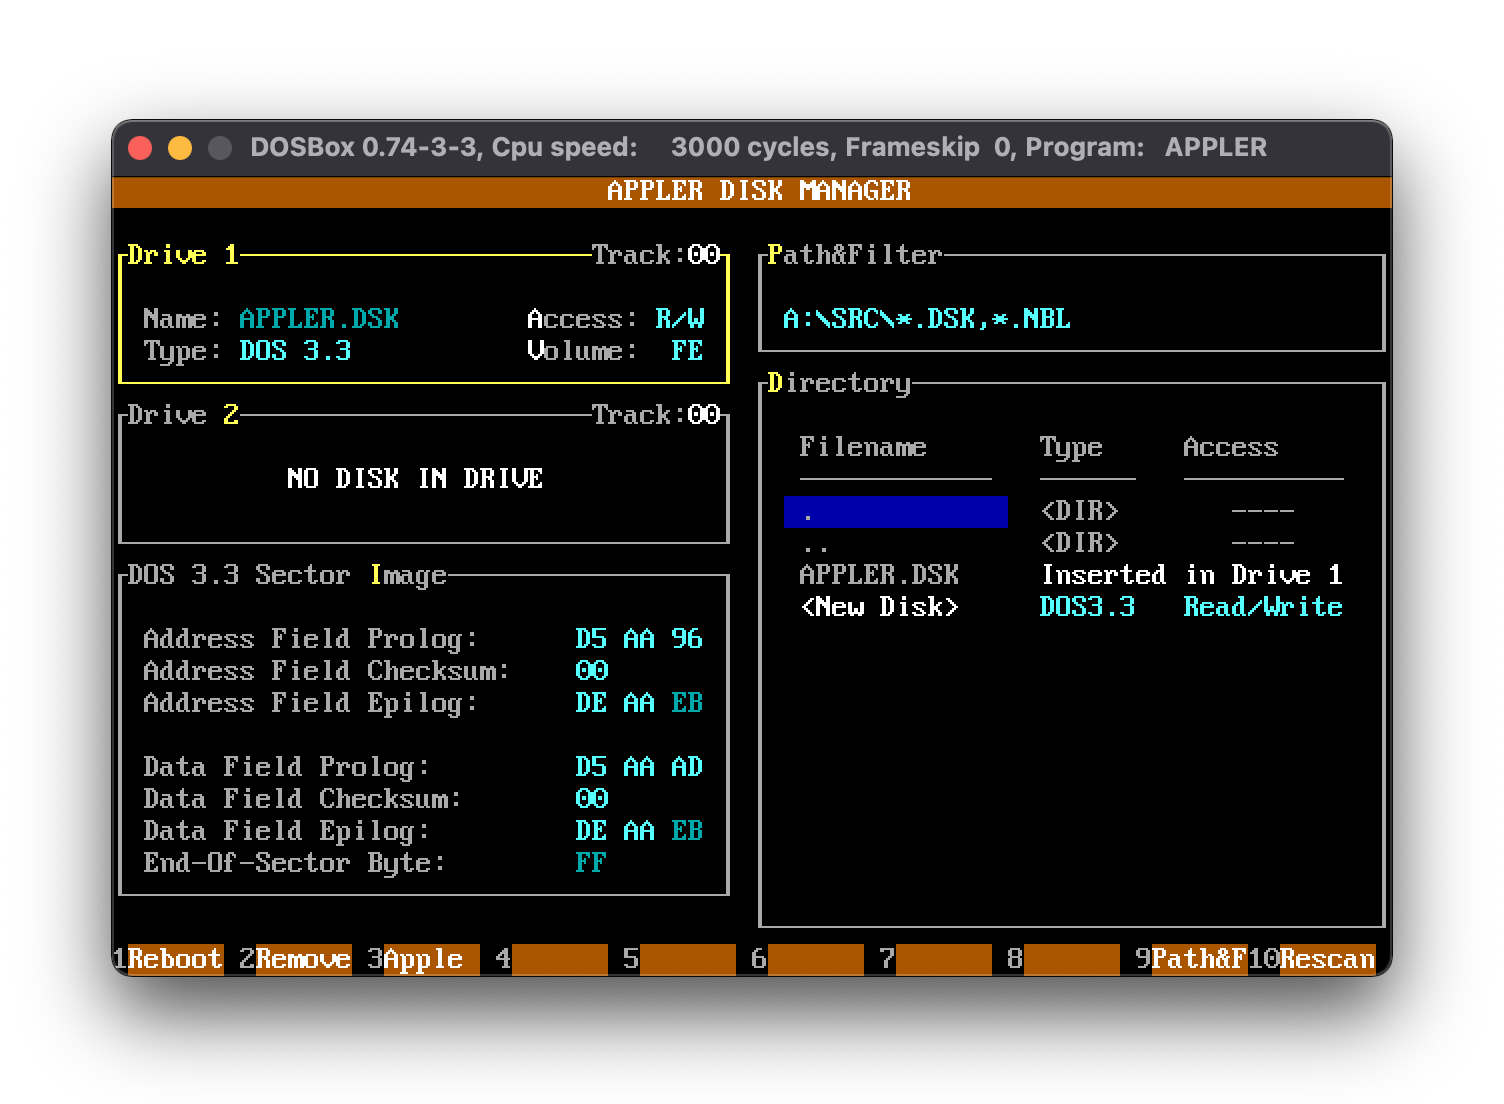This screenshot has width=1504, height=1104.
Task: Click the 10 Rescan function key
Action: (x=1312, y=959)
